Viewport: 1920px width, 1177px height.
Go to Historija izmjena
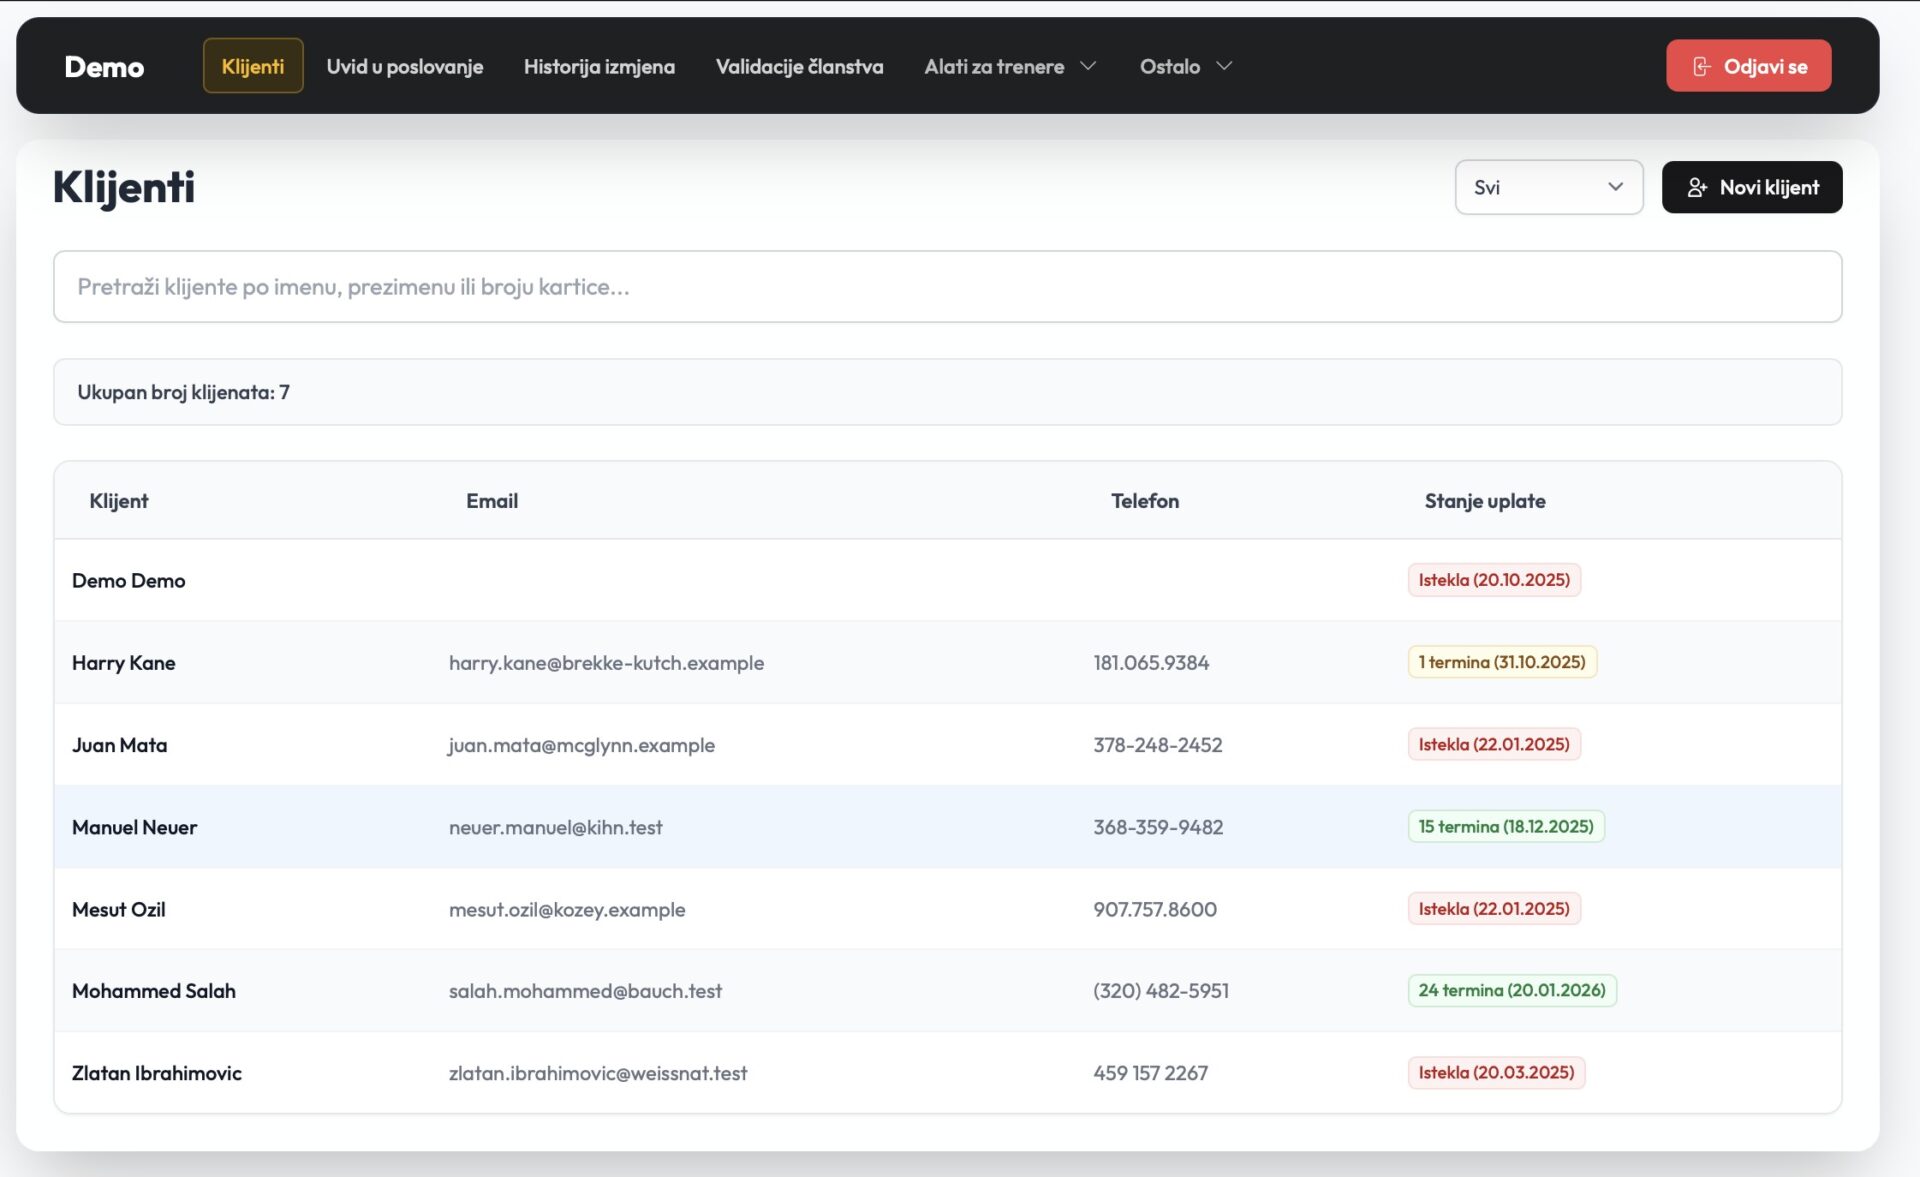coord(598,66)
